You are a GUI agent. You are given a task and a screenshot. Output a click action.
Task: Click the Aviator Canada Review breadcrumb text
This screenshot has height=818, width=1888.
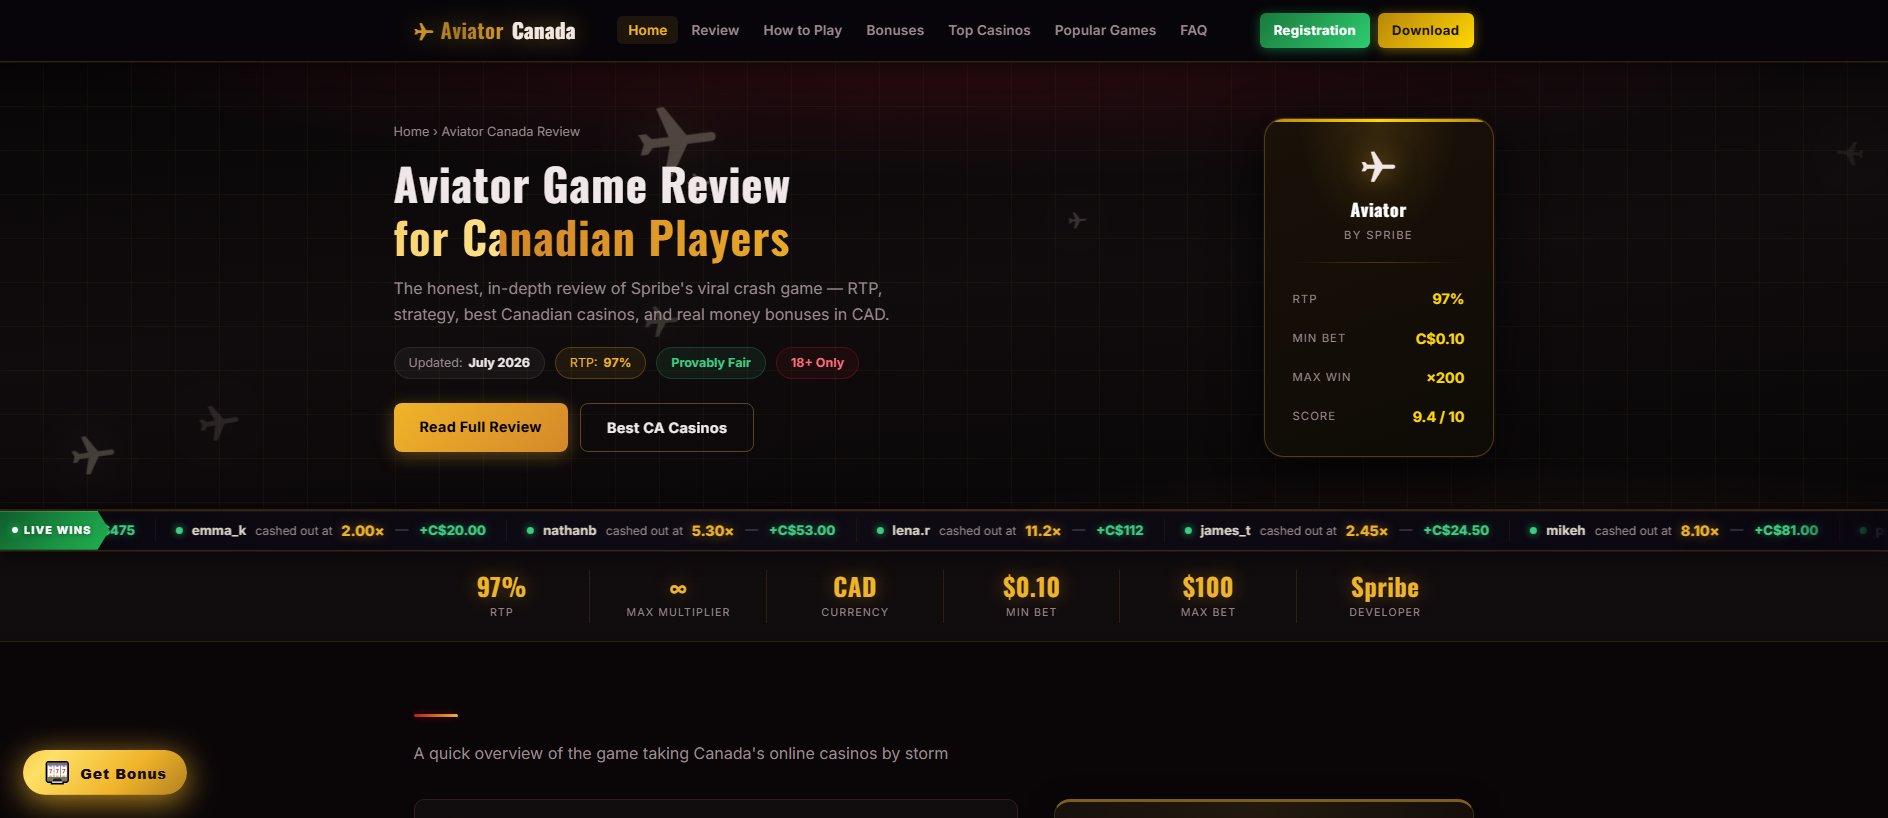click(x=511, y=132)
